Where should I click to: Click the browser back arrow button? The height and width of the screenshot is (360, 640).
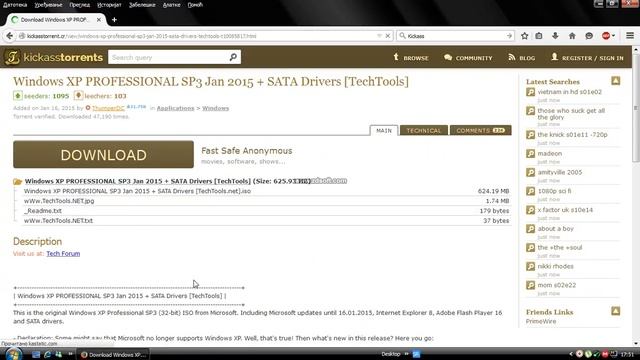[9, 36]
